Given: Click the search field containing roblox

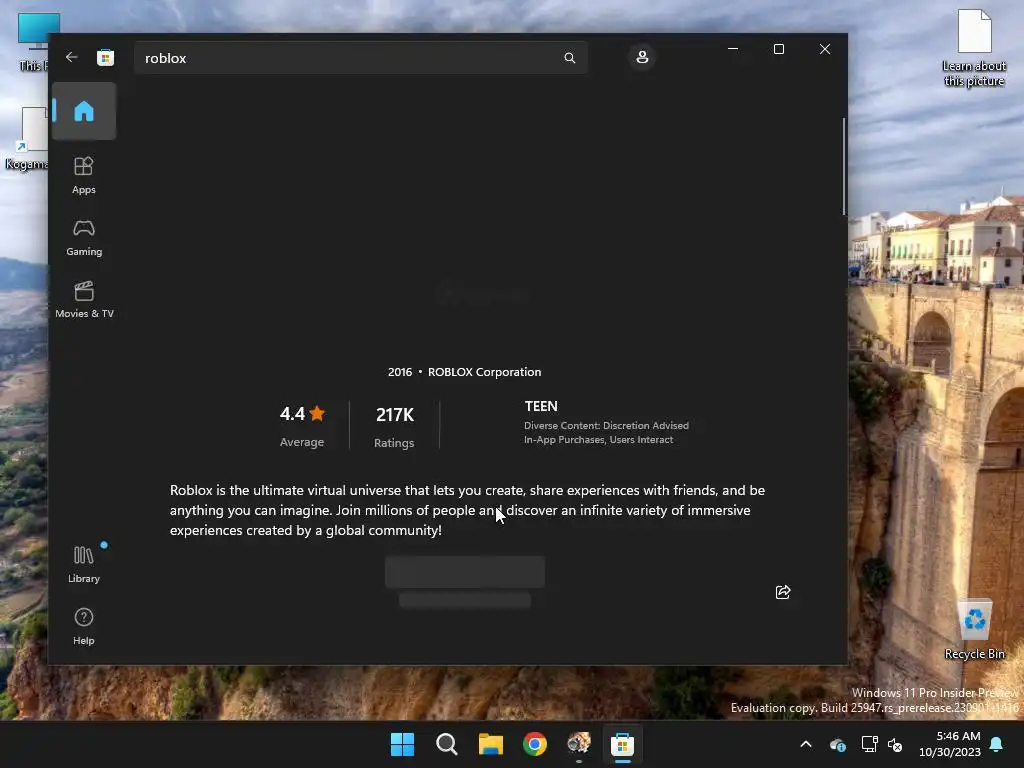Looking at the screenshot, I should coord(360,58).
